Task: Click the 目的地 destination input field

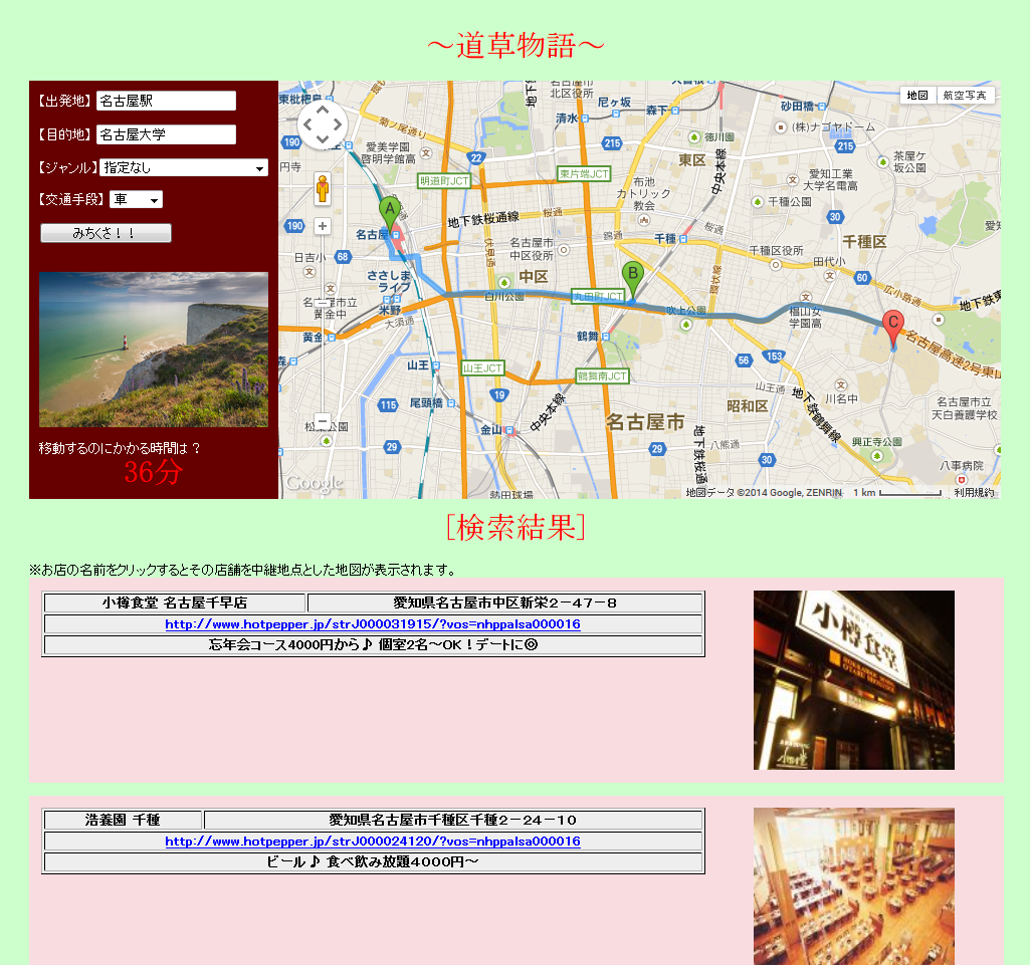Action: 166,135
